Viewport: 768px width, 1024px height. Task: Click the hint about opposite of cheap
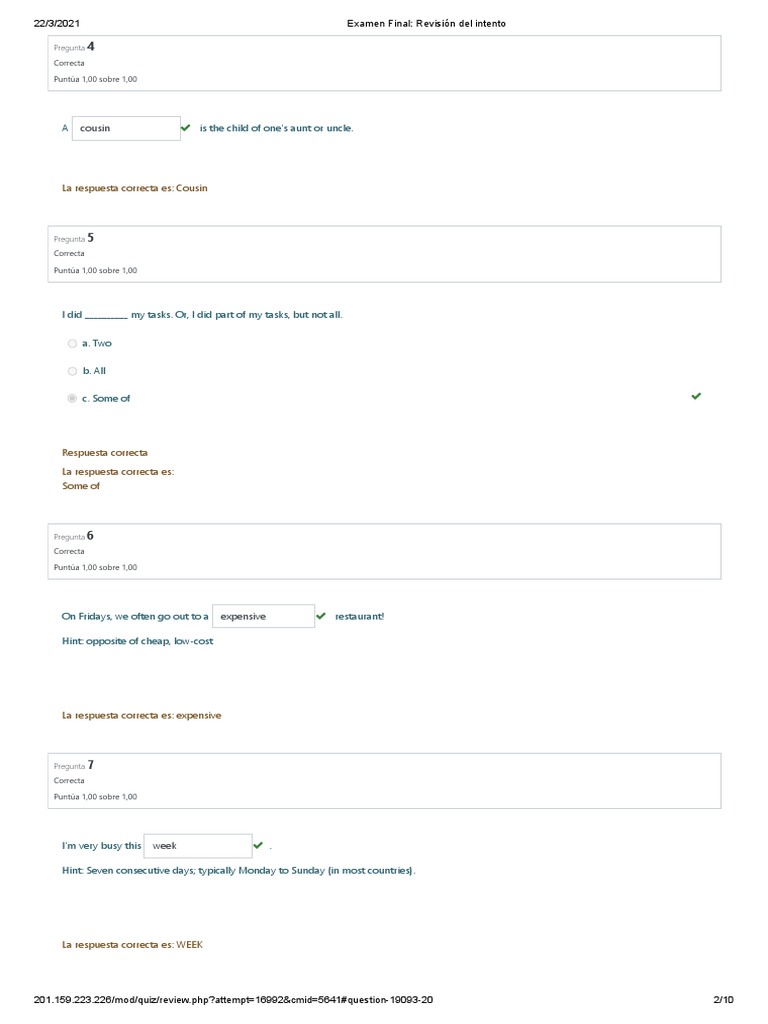[137, 641]
